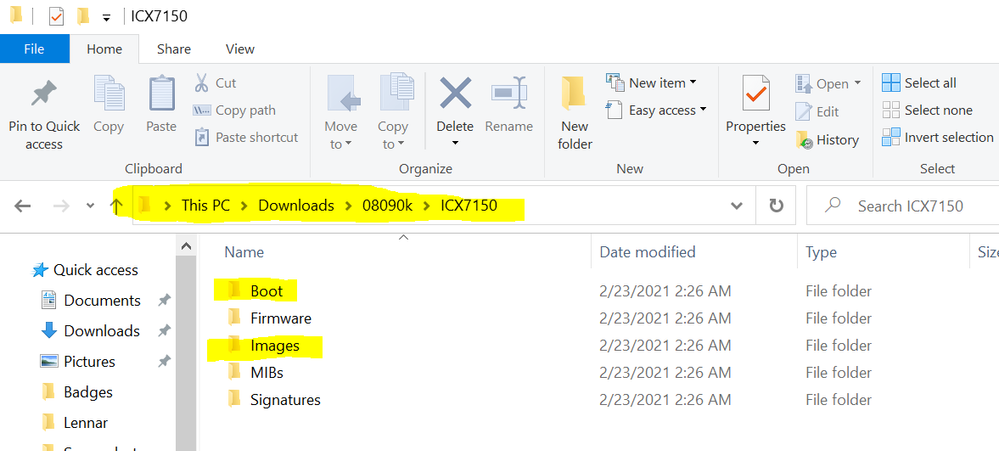Viewport: 999px width, 451px height.
Task: Select the Images folder
Action: coord(275,345)
